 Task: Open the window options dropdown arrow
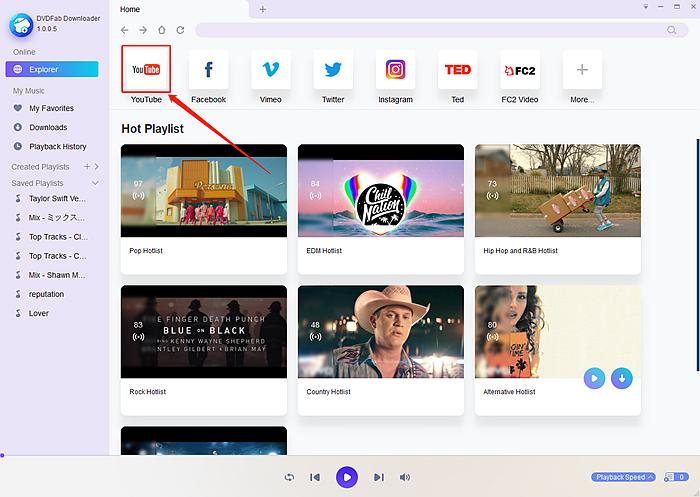coord(646,7)
